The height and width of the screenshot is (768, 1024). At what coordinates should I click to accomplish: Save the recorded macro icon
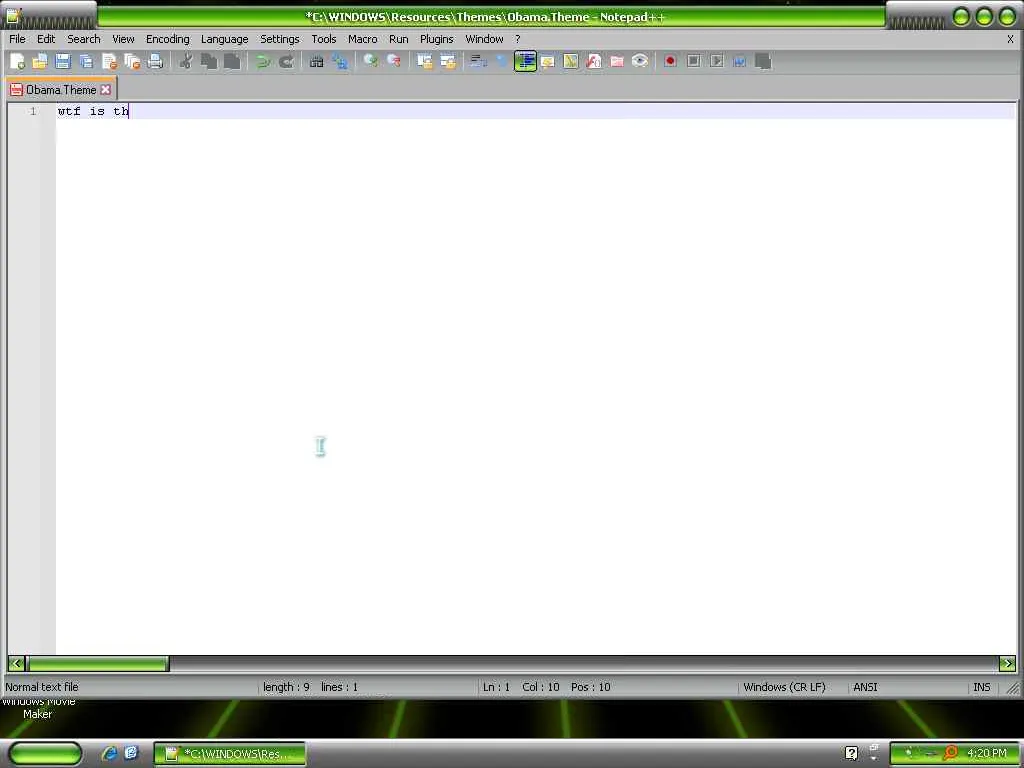click(x=763, y=61)
